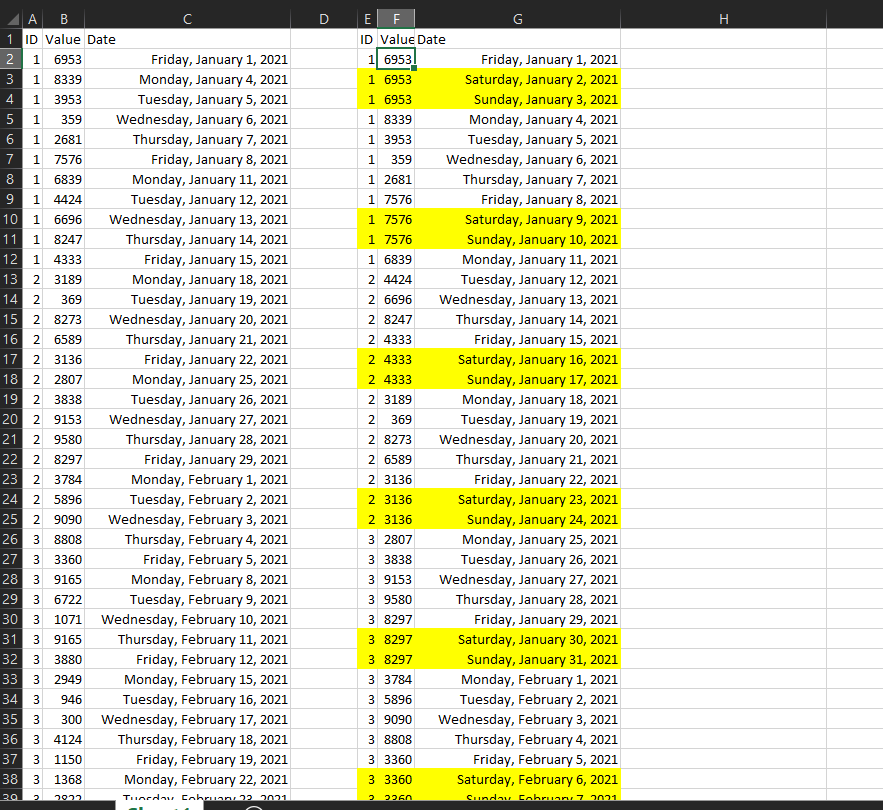Click cell Sunday, January 31, 2021
Viewport: 883px width, 810px height.
pos(518,659)
